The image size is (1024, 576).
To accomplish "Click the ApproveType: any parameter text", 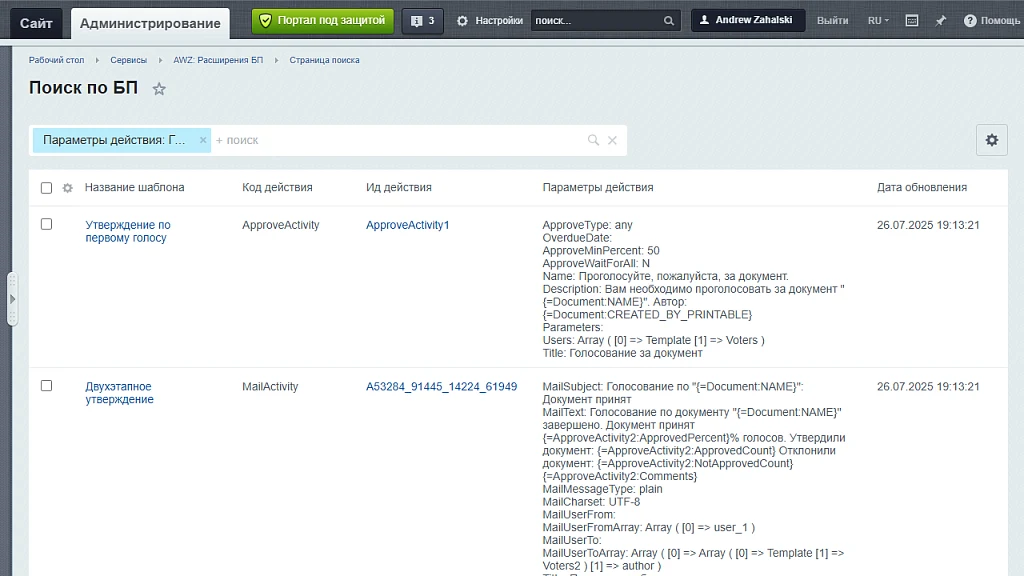I will pyautogui.click(x=587, y=225).
